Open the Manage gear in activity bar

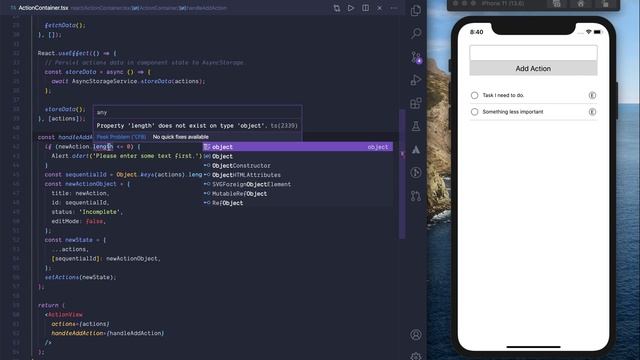416,356
